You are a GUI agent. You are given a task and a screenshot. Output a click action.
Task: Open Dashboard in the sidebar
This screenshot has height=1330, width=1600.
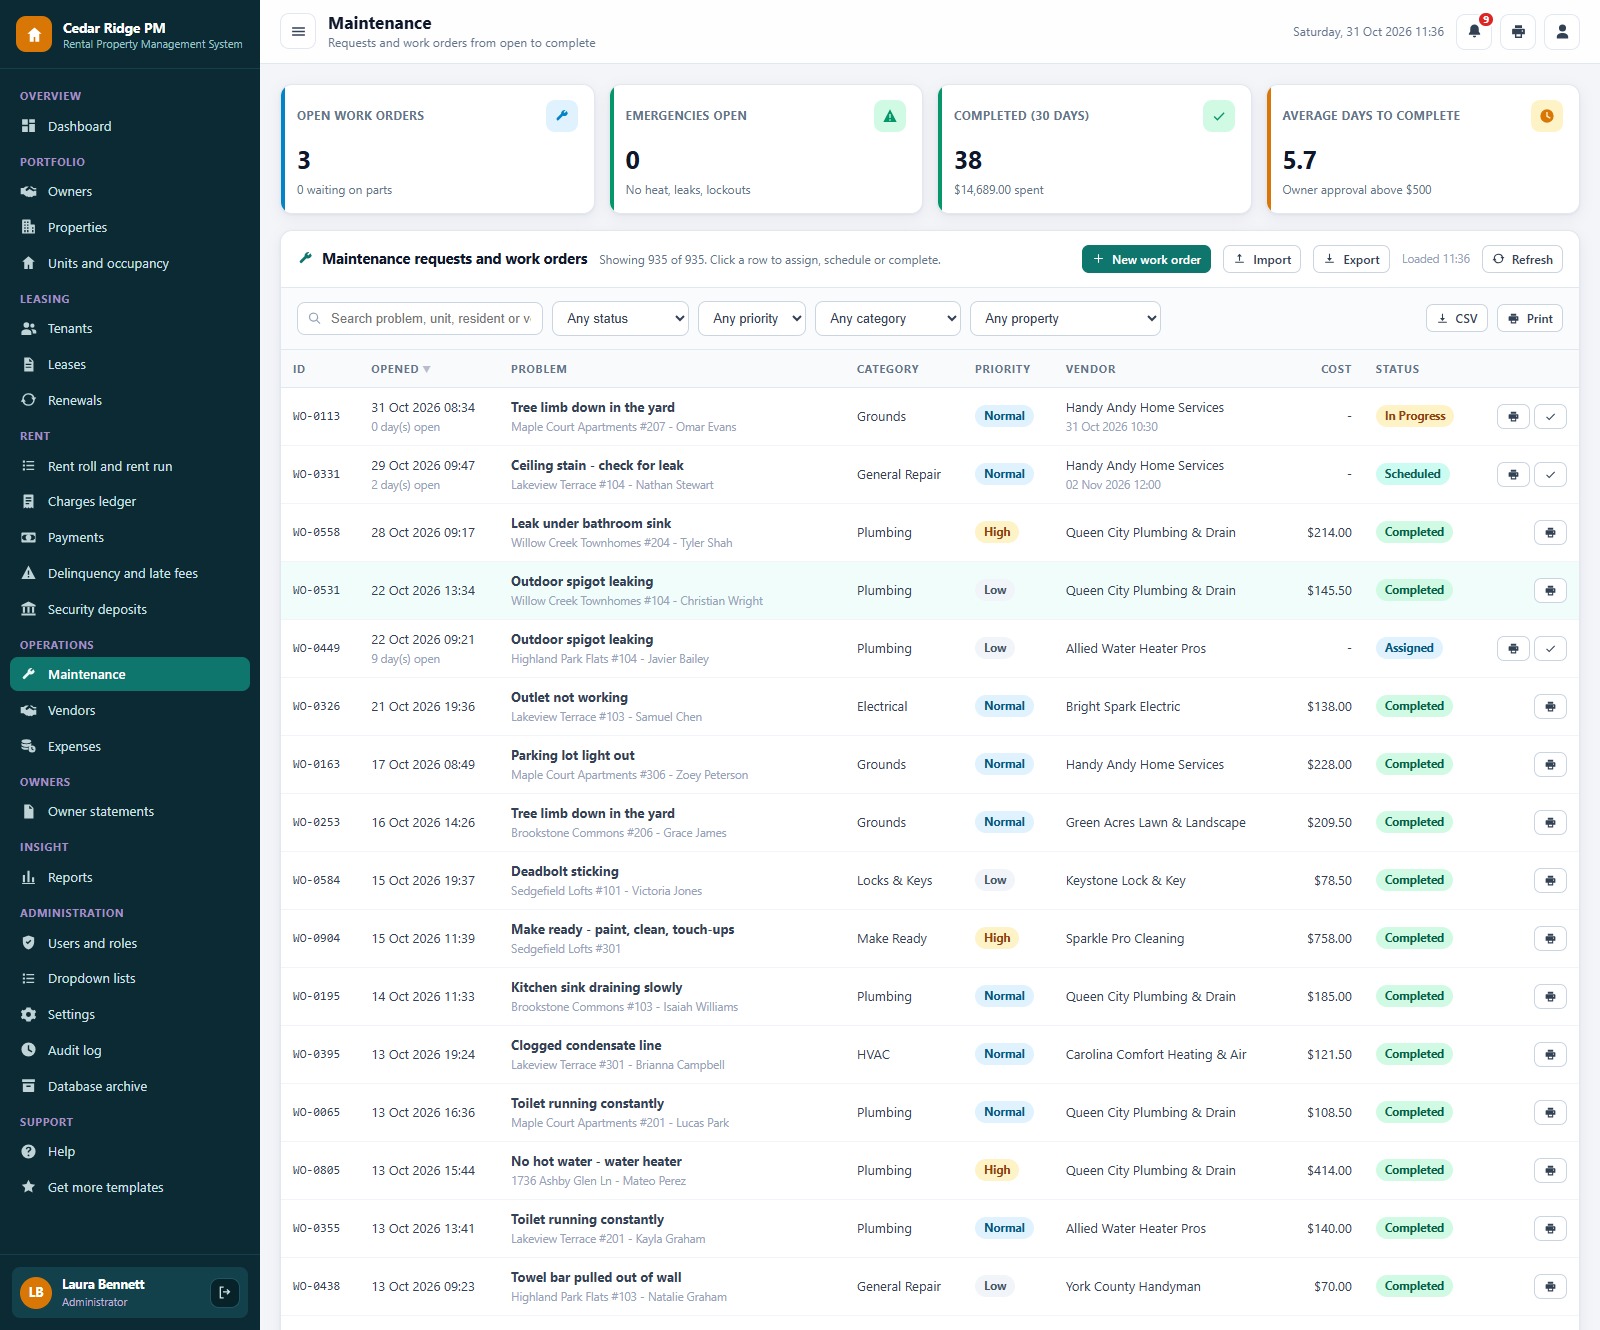[x=130, y=126]
